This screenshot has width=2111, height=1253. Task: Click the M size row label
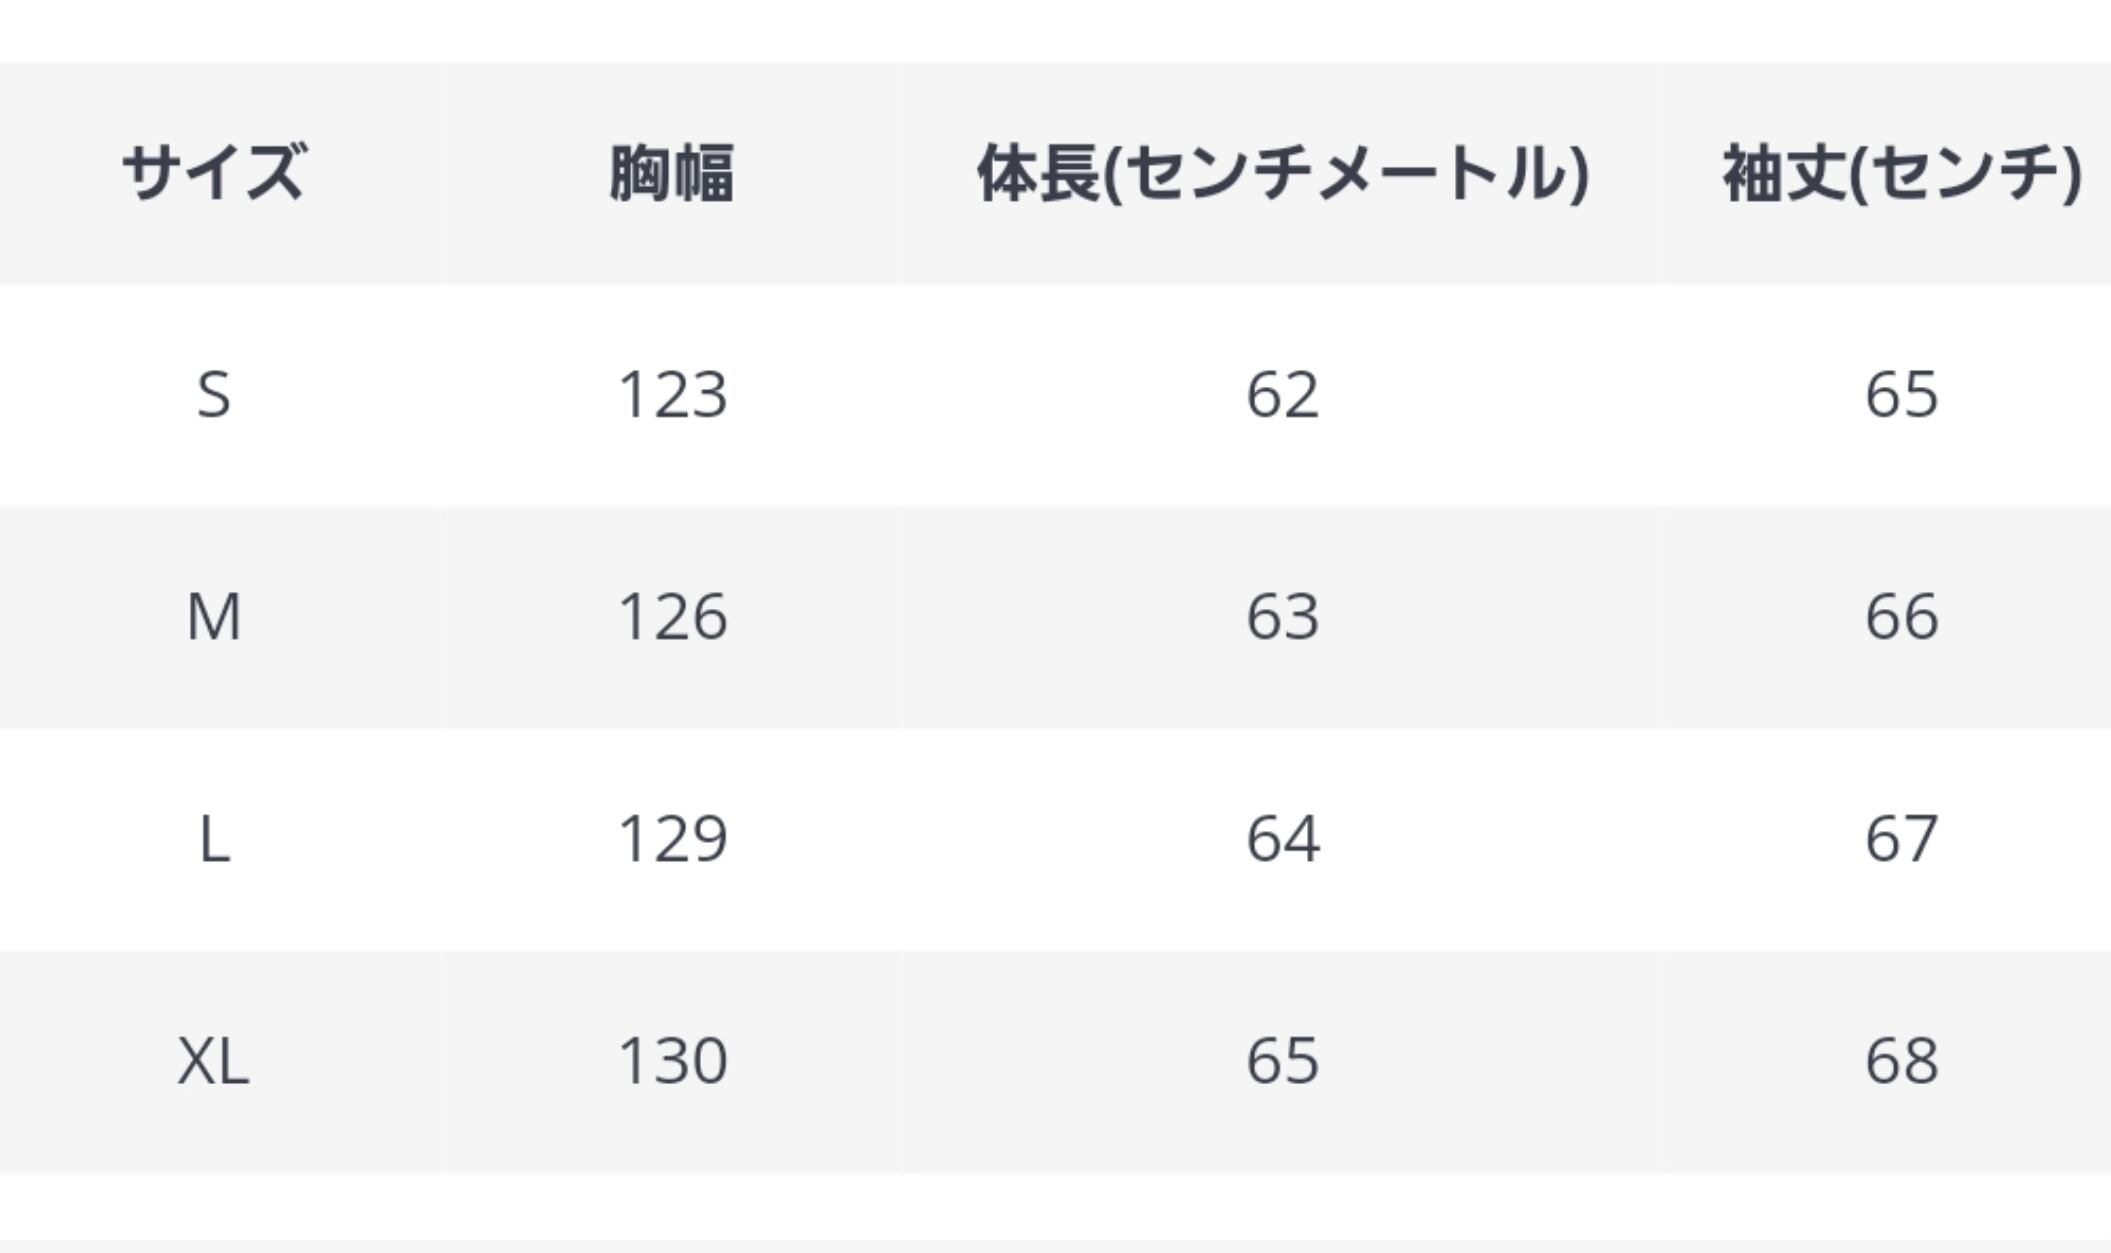coord(213,617)
